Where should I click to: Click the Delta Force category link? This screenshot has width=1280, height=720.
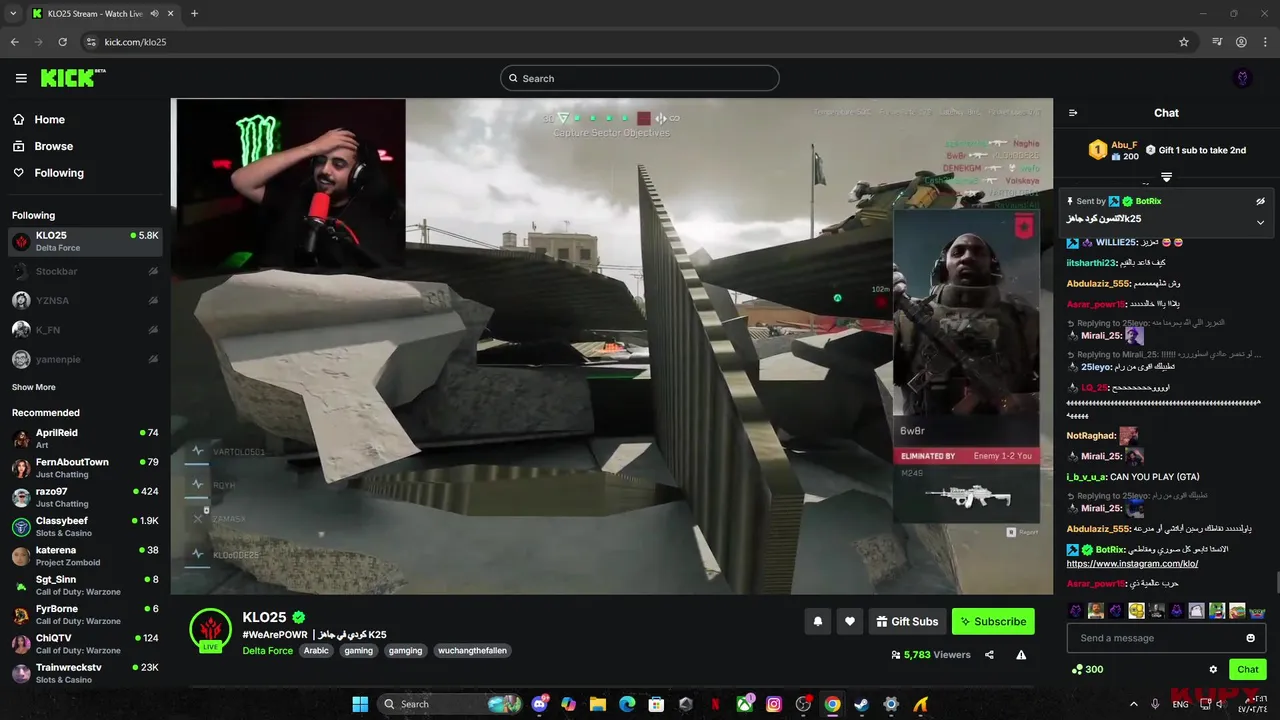[267, 650]
